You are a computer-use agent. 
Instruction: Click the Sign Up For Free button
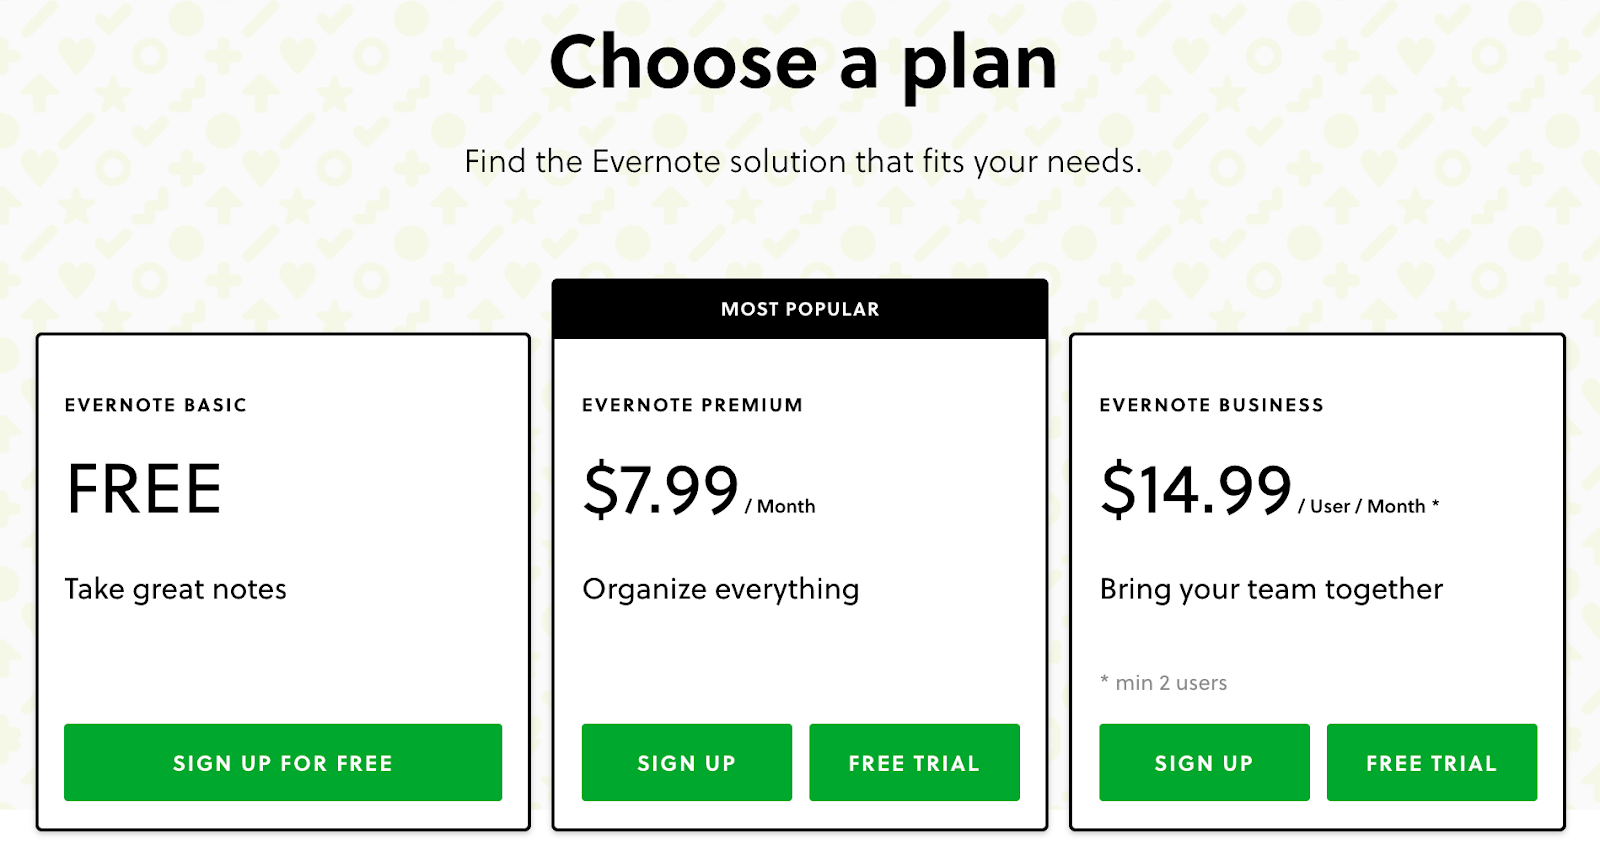point(283,762)
